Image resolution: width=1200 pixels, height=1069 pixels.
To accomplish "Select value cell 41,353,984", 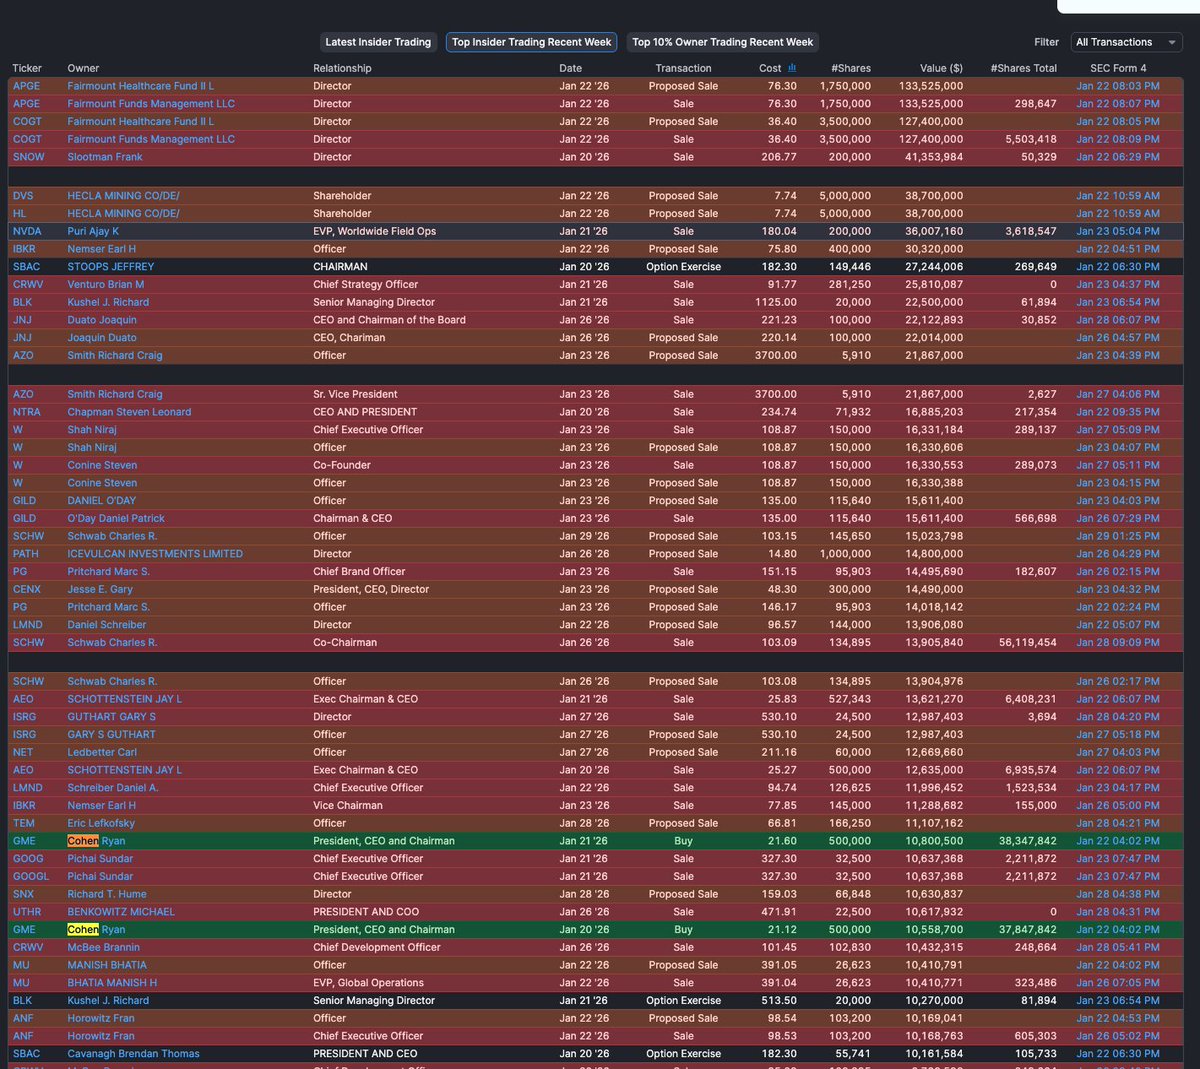I will [x=934, y=157].
